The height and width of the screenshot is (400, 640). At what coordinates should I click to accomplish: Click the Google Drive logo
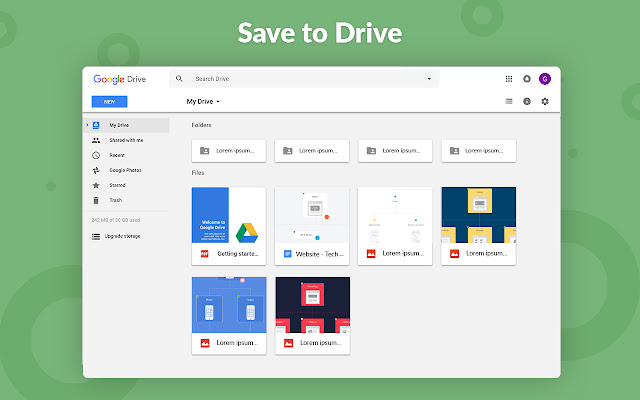tap(120, 79)
